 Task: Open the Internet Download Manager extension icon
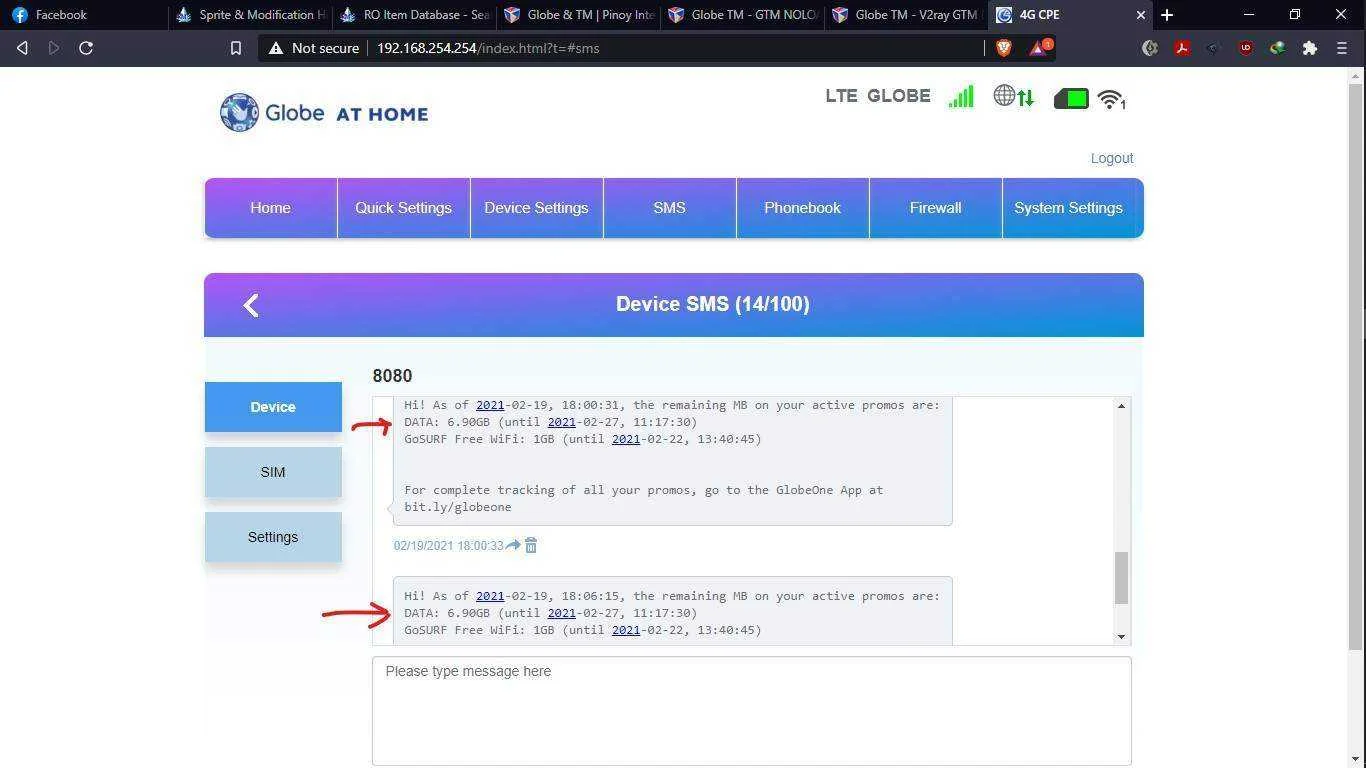1278,48
